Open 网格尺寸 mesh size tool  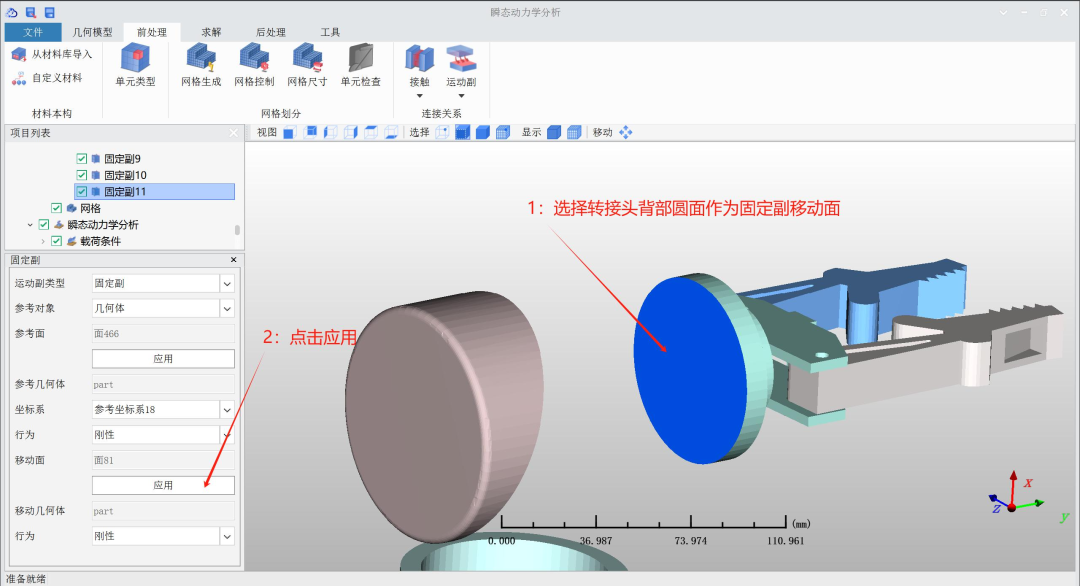pos(307,65)
